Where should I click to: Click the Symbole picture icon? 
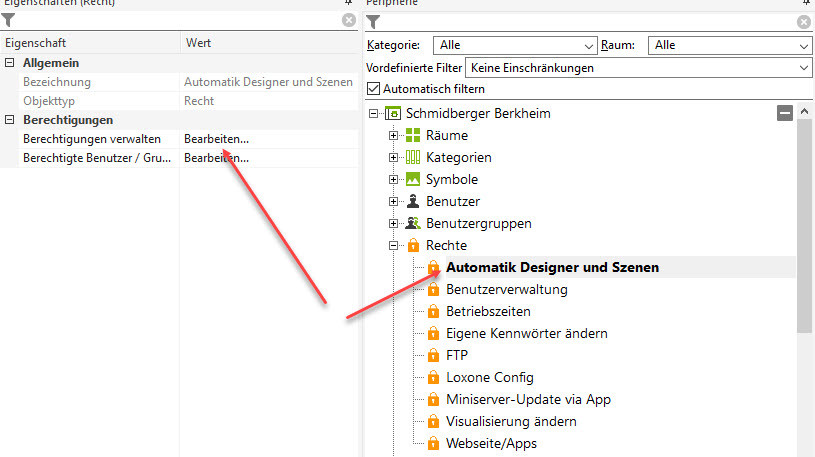pyautogui.click(x=413, y=179)
